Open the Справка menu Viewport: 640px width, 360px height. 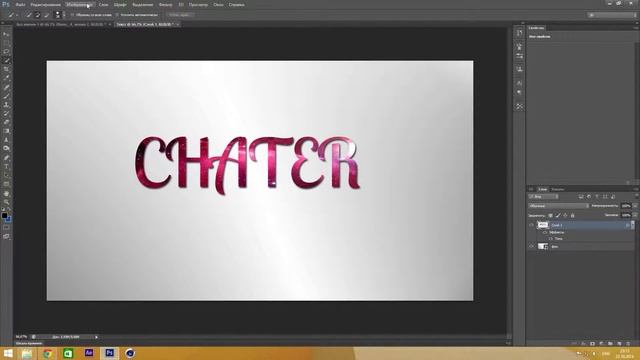tap(236, 4)
